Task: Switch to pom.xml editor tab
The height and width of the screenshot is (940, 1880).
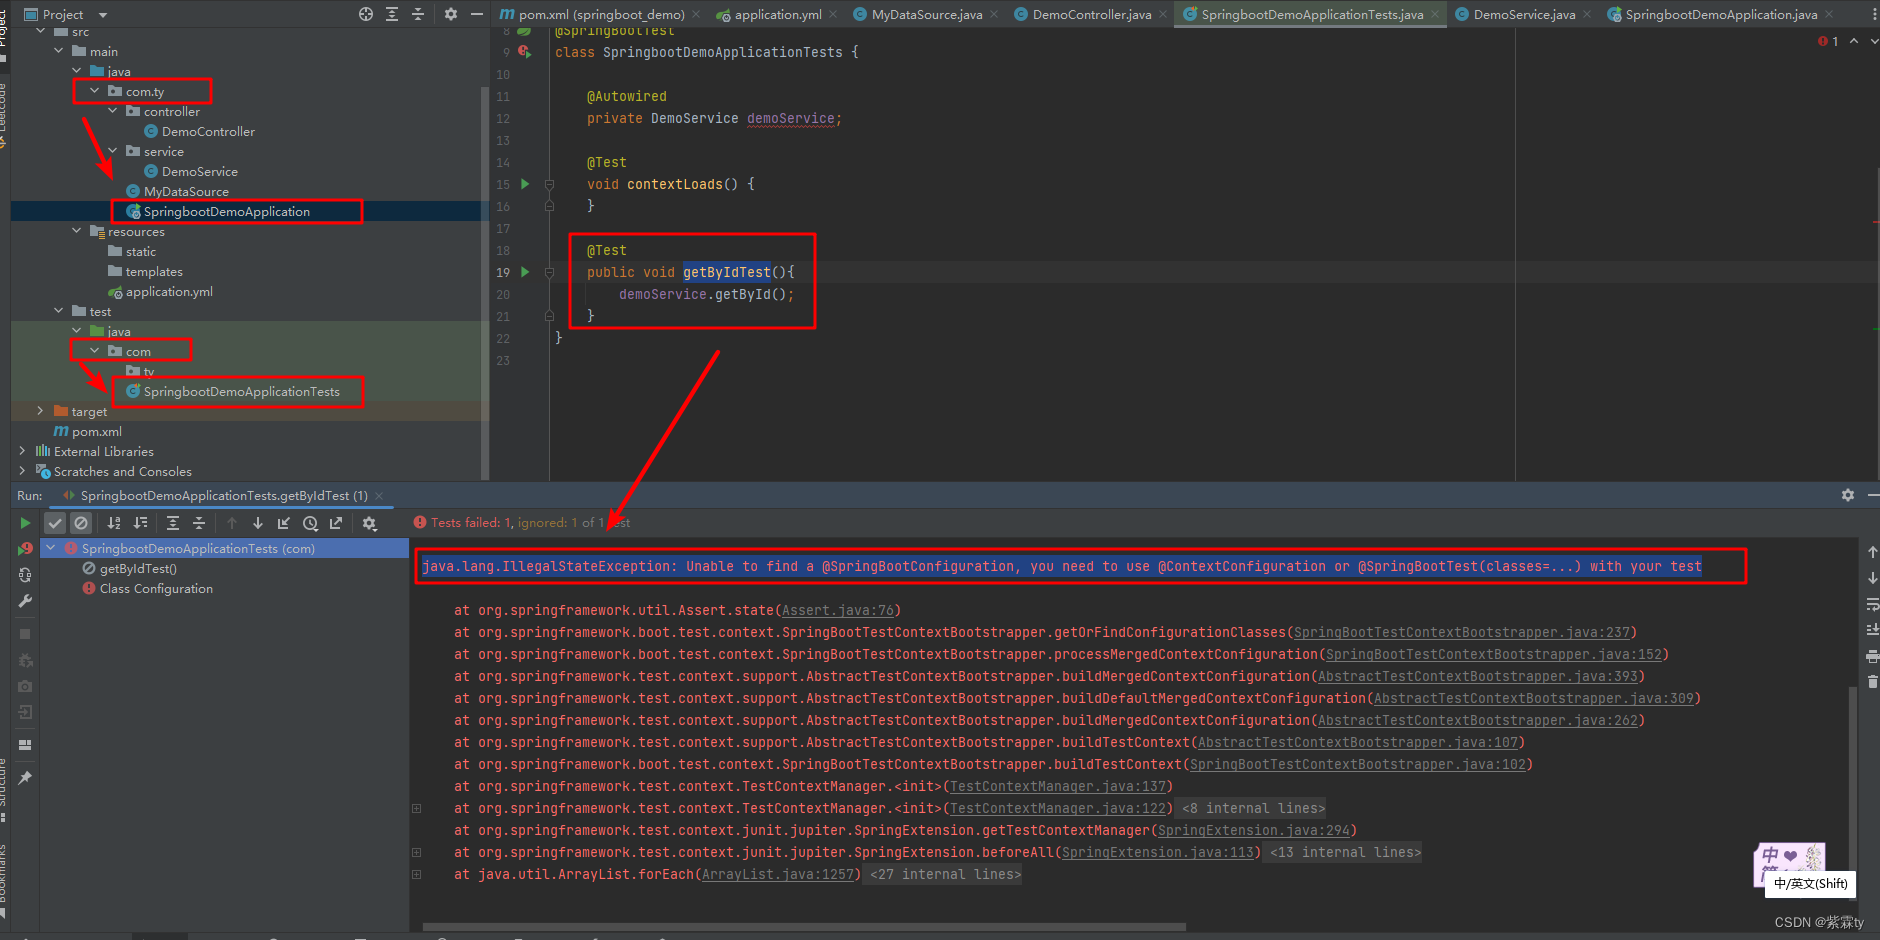Action: click(x=601, y=14)
